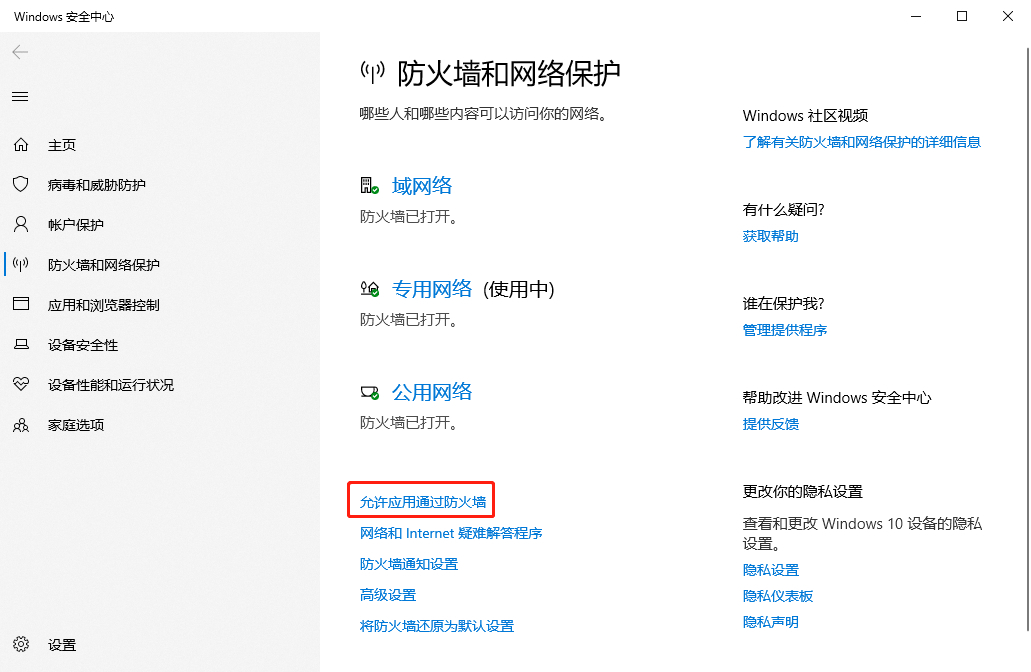This screenshot has height=672, width=1031.
Task: Click the antenna icon in page heading
Action: click(372, 71)
